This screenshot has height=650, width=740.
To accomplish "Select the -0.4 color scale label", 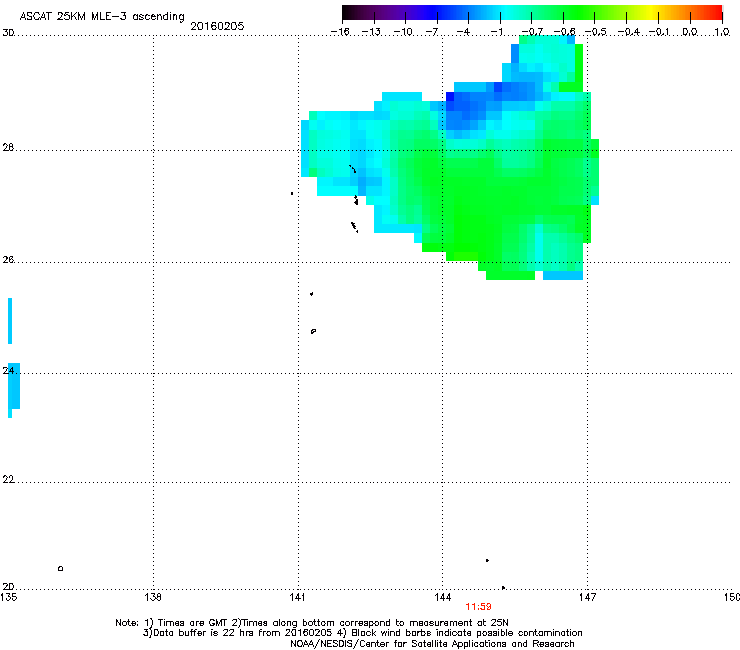I will (629, 32).
